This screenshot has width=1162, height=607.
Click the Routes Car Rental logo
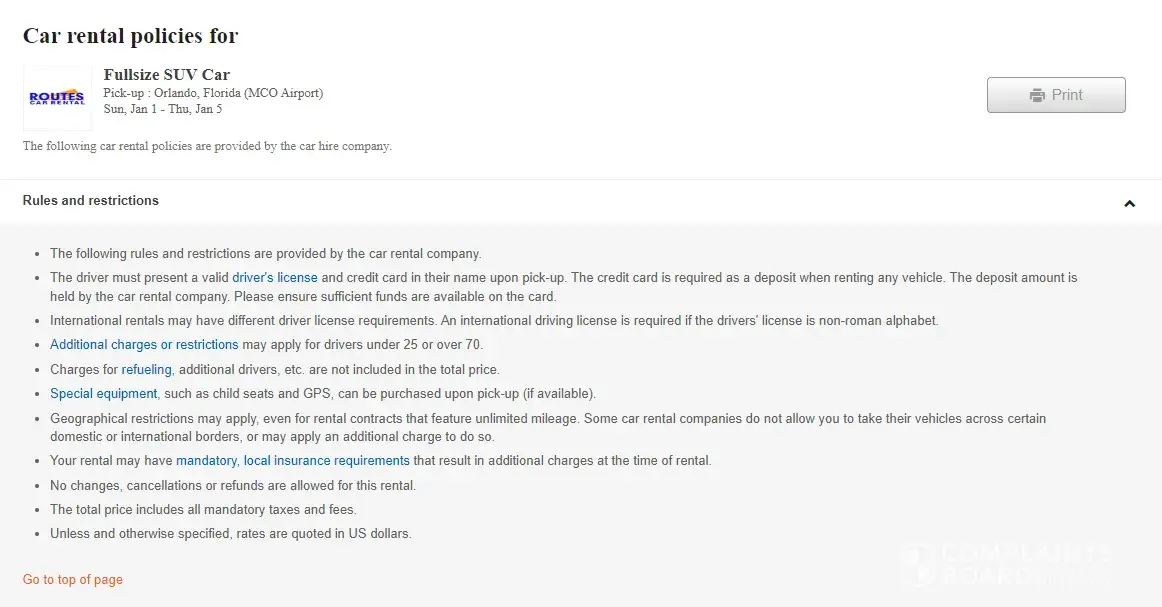57,98
